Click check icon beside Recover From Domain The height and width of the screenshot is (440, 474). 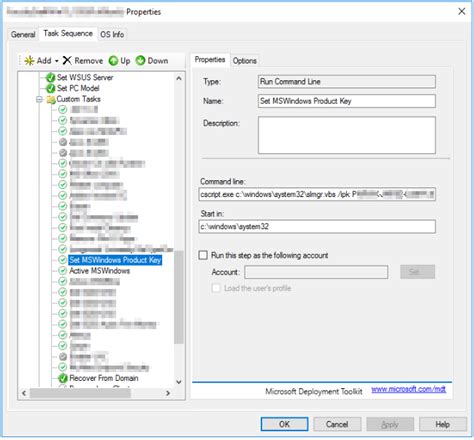coord(63,378)
